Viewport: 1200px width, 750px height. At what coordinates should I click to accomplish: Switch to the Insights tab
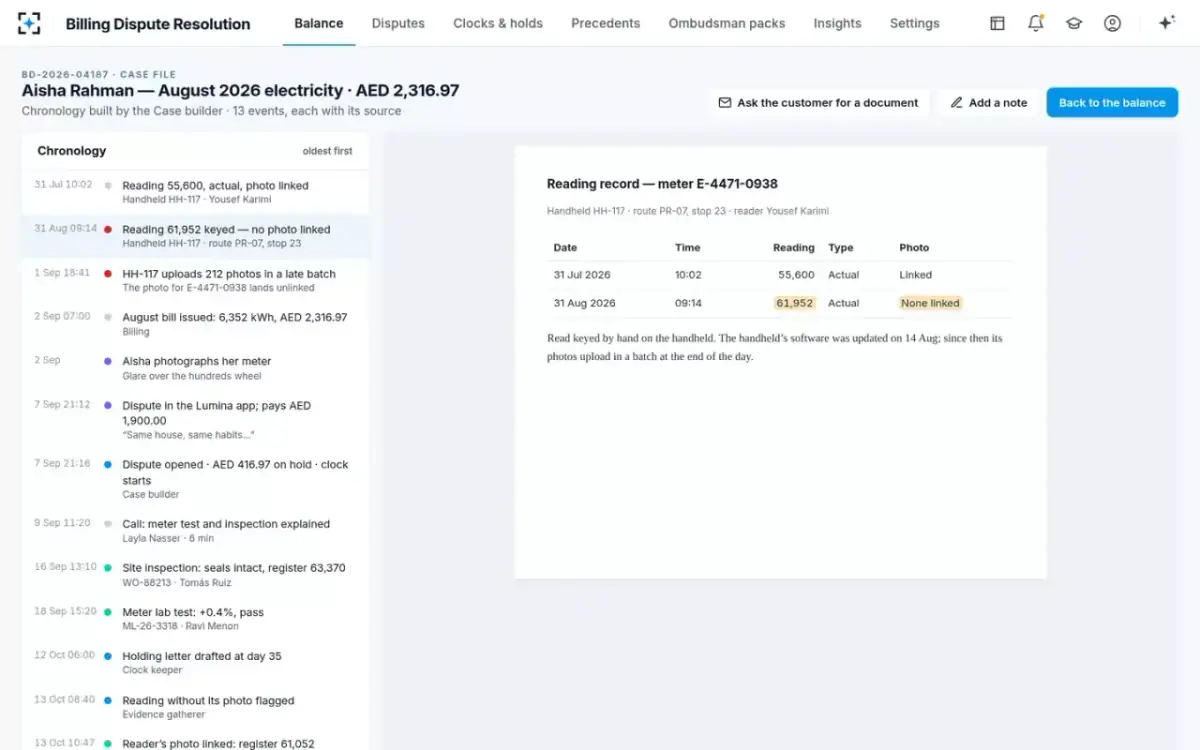pos(837,23)
